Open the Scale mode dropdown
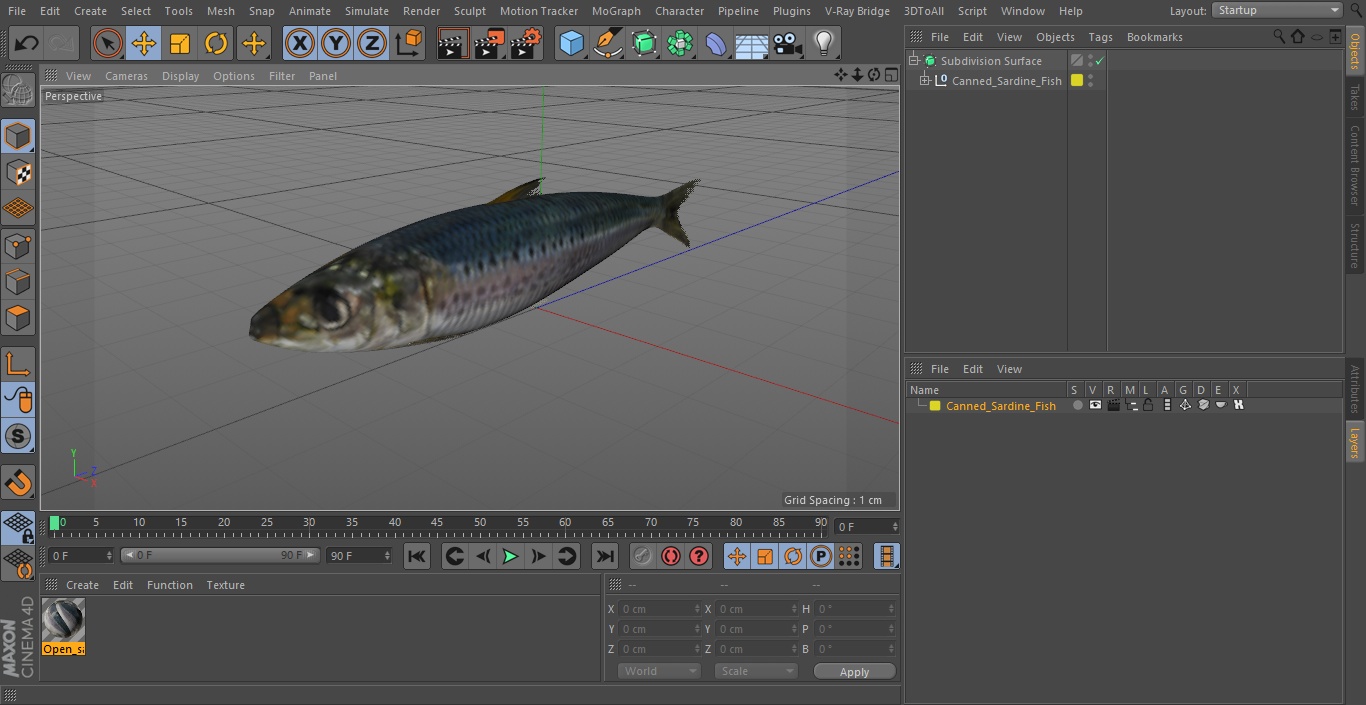Screen dimensions: 1366x705 [756, 671]
